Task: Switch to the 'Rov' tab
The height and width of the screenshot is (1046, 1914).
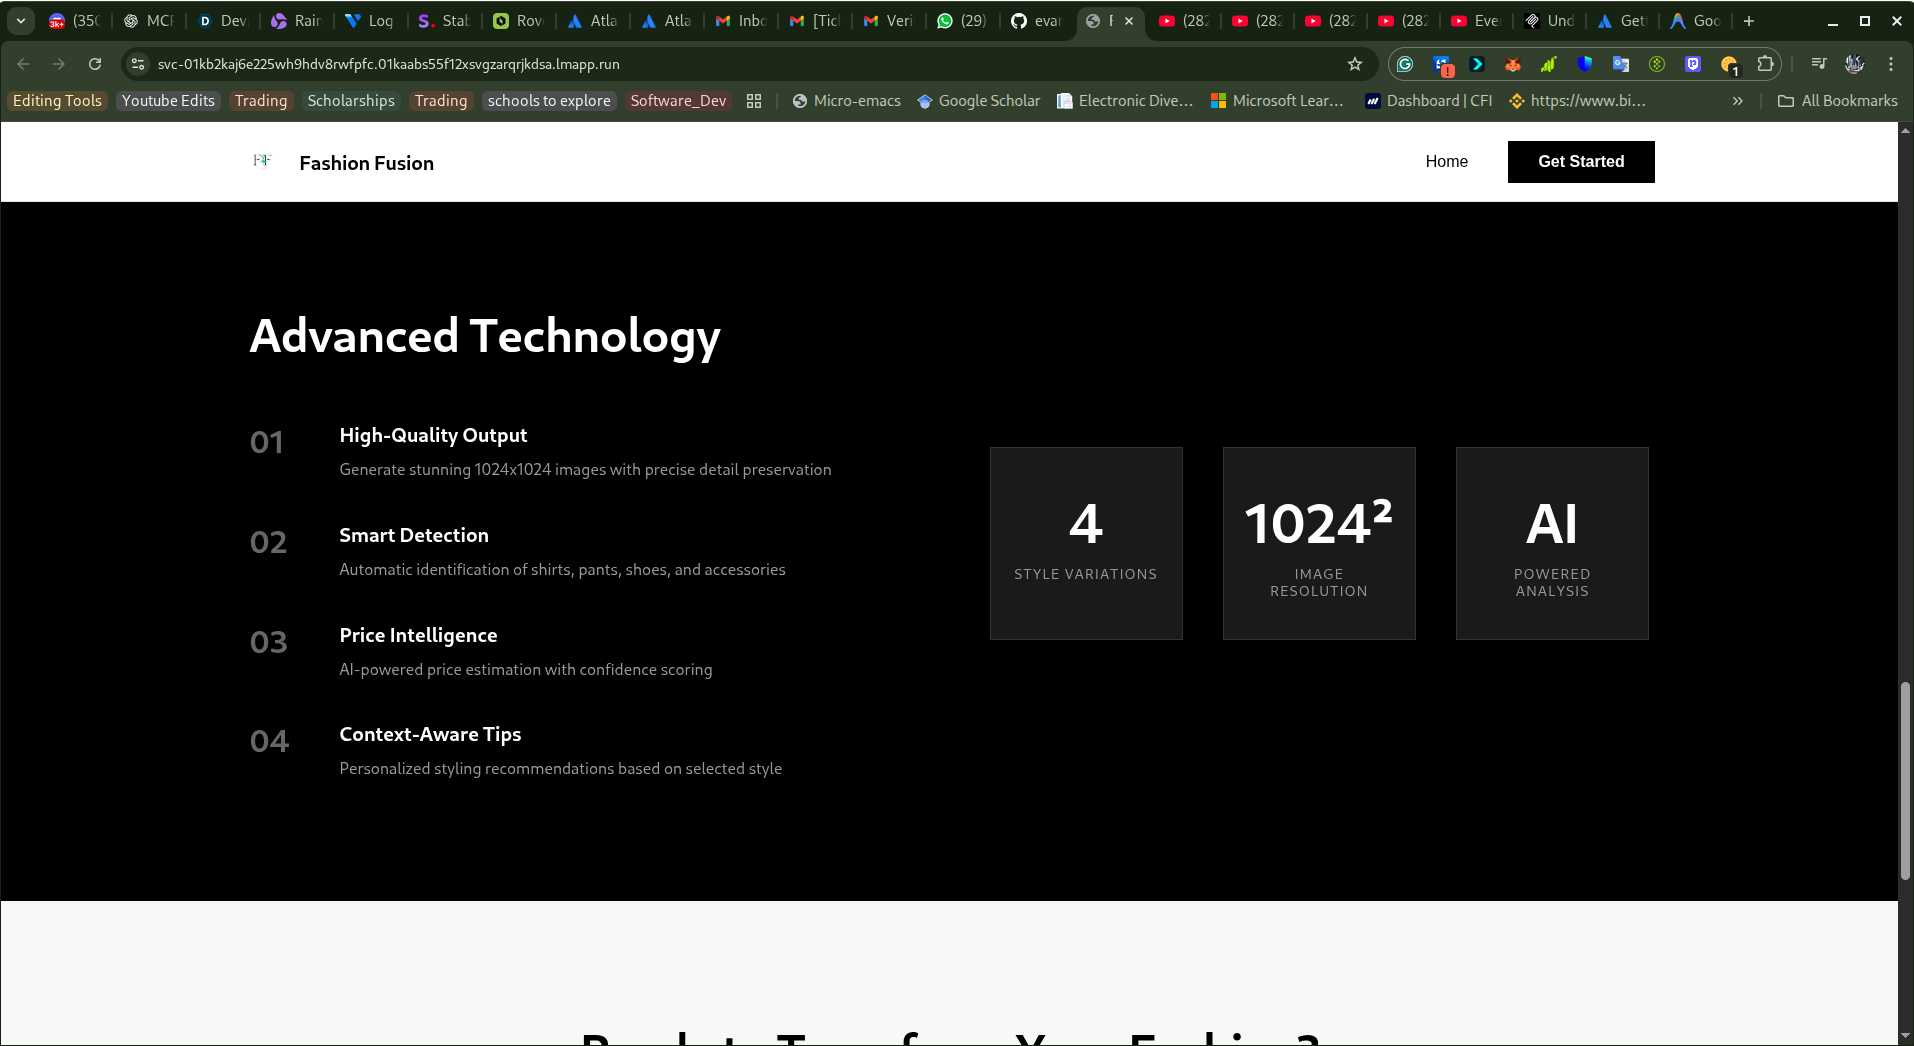Action: [519, 20]
